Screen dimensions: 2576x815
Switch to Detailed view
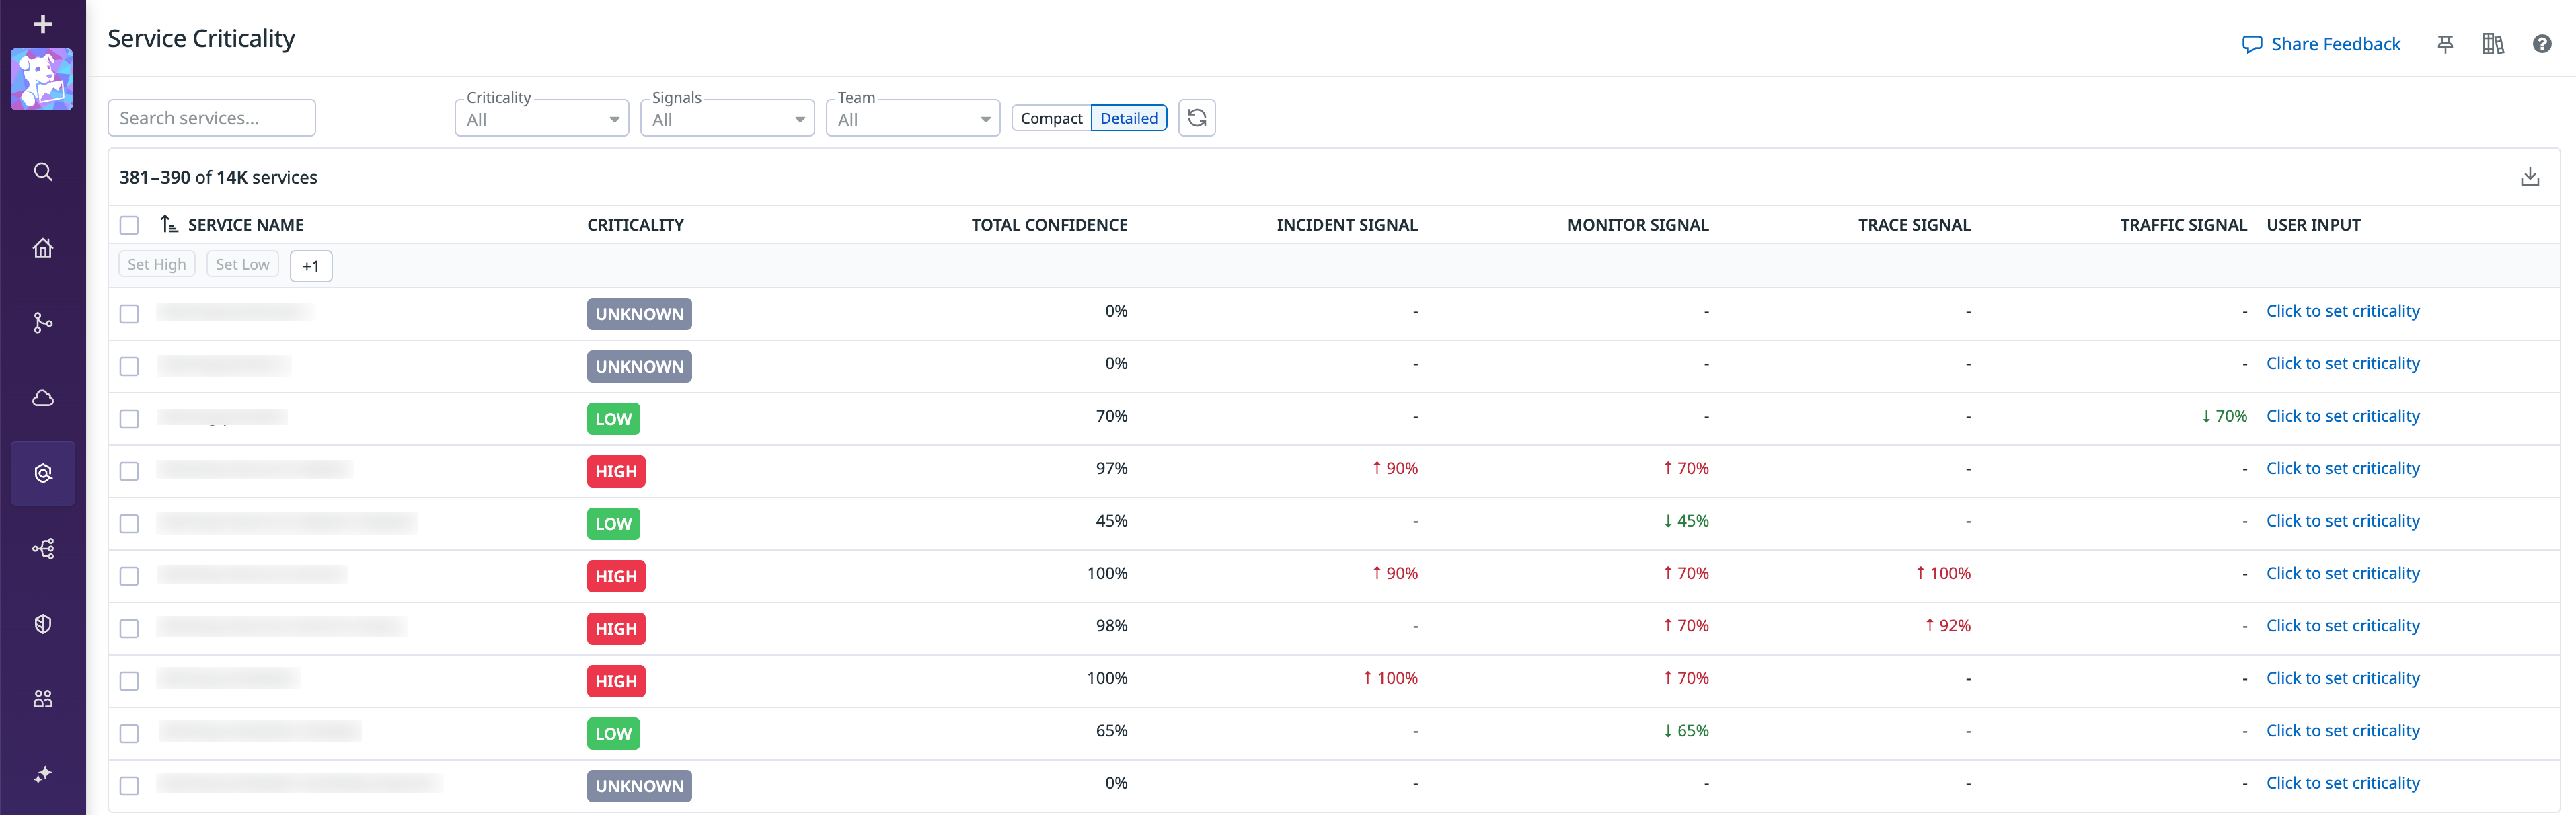click(x=1129, y=118)
